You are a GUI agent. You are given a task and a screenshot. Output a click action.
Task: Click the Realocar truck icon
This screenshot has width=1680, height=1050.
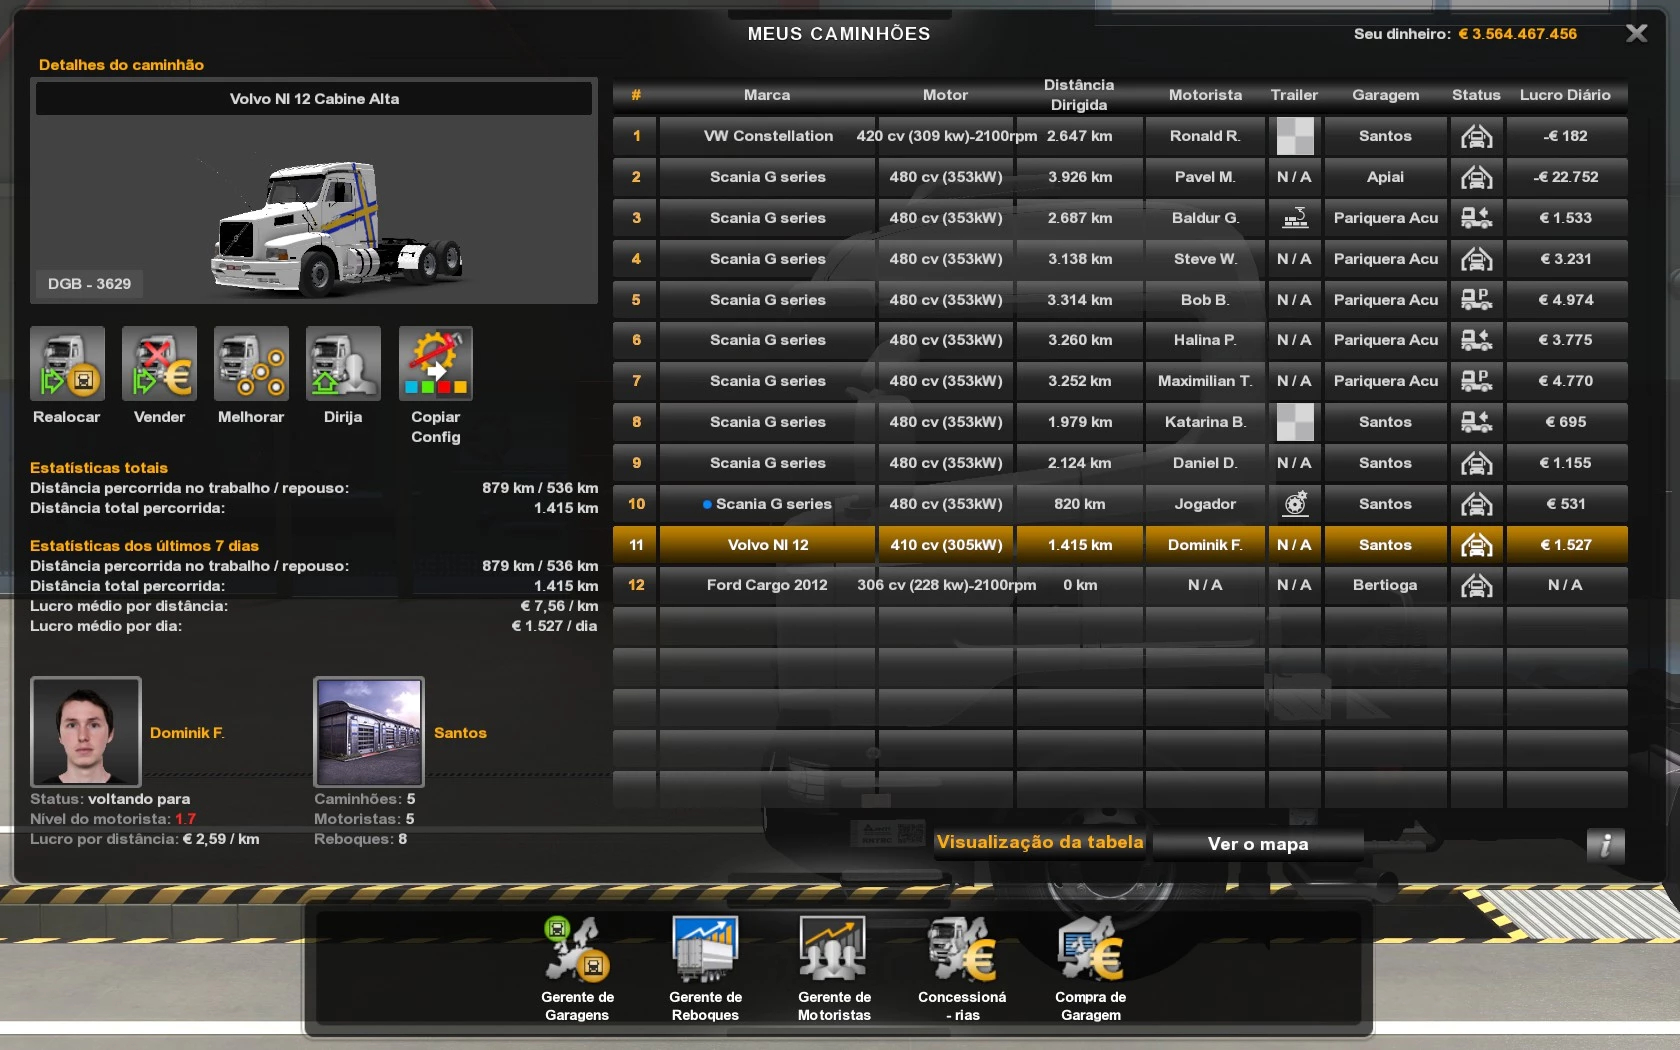(x=67, y=364)
